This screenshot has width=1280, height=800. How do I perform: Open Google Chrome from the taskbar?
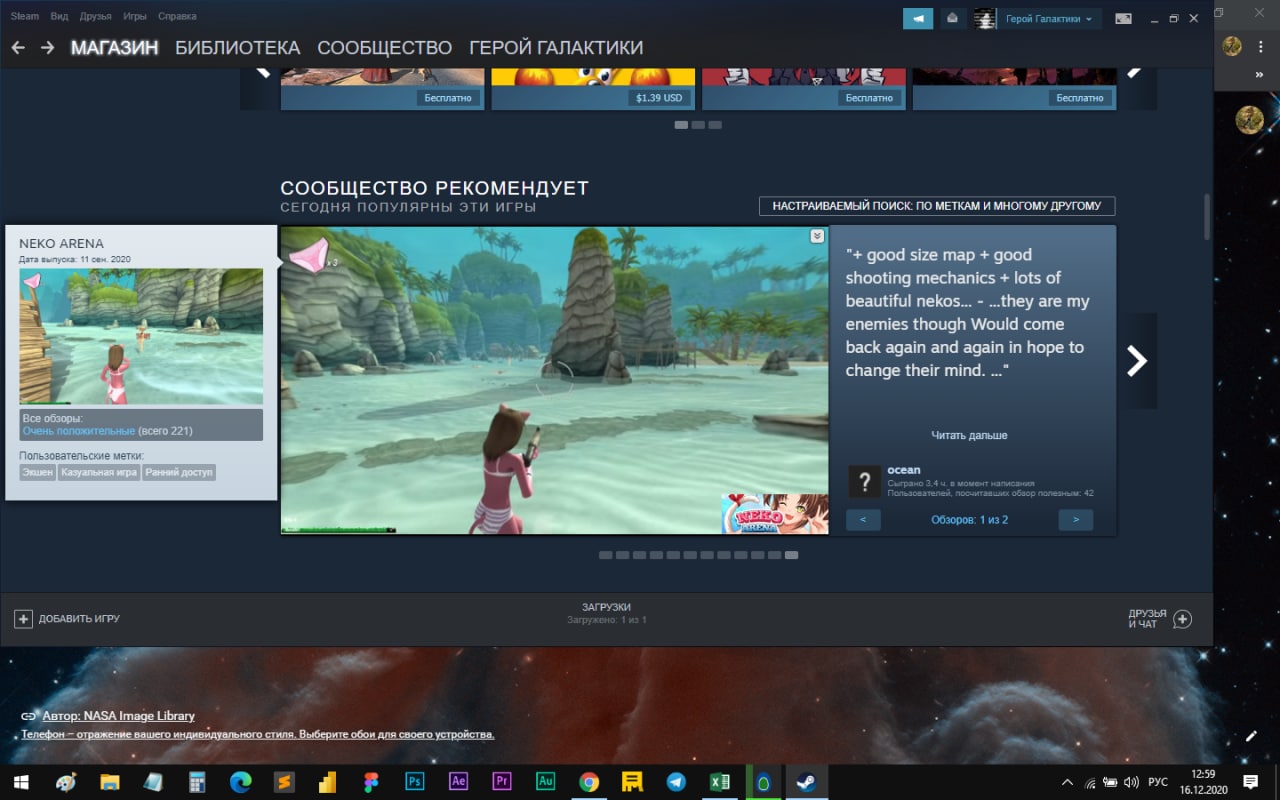pos(589,781)
